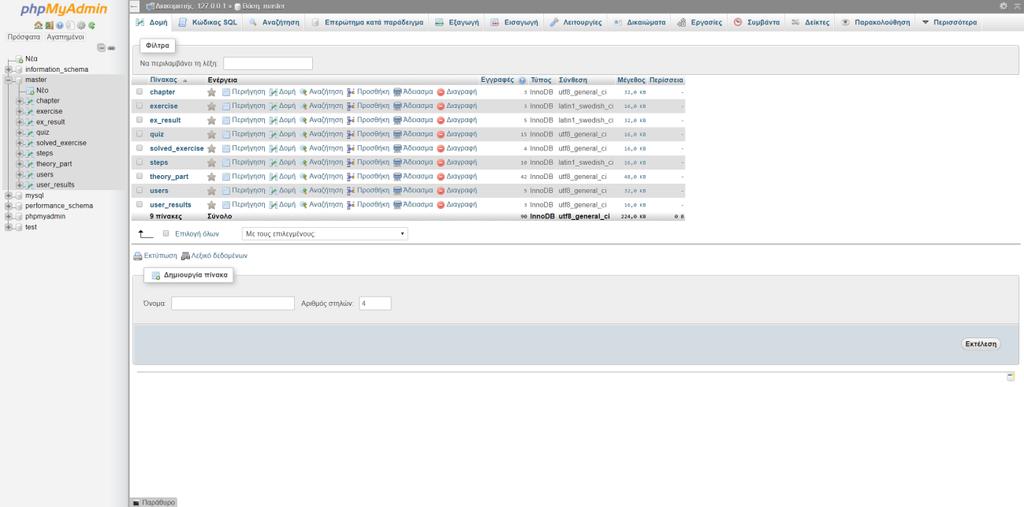Expand the chapter table in sidebar tree

tap(20, 101)
